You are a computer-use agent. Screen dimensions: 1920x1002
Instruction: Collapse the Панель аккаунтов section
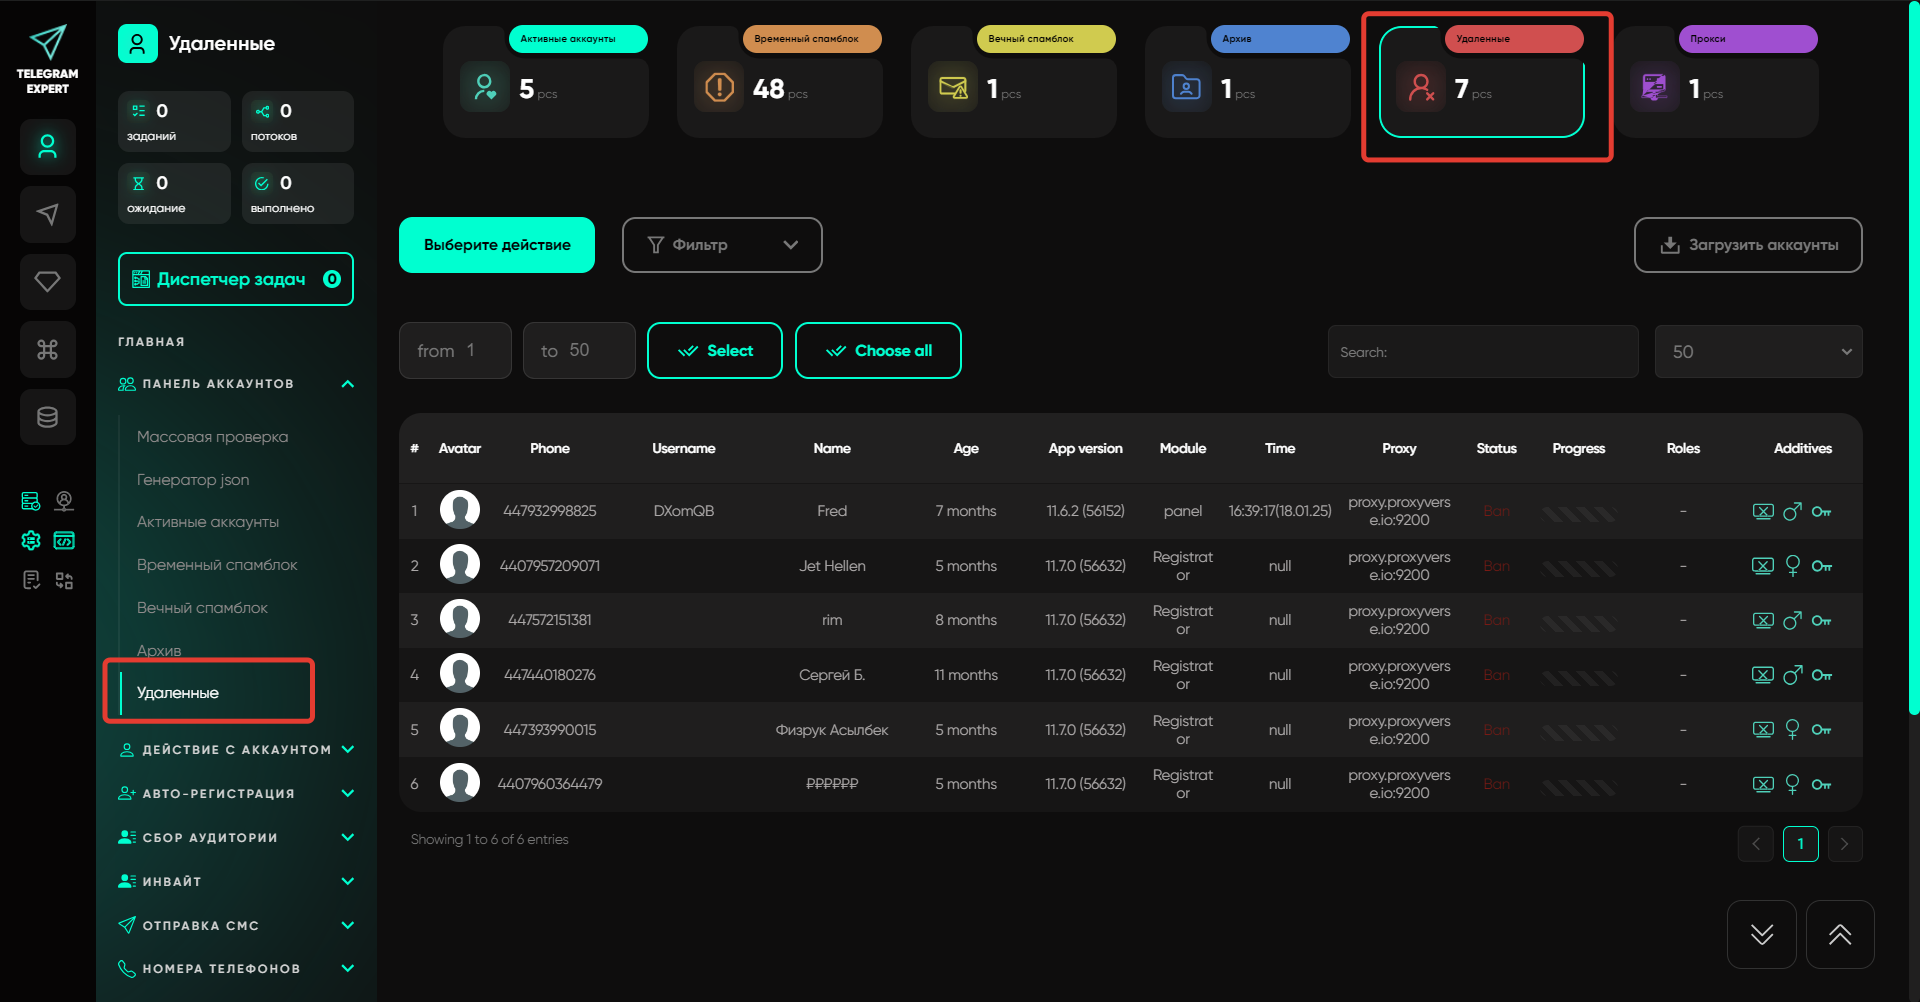347,384
